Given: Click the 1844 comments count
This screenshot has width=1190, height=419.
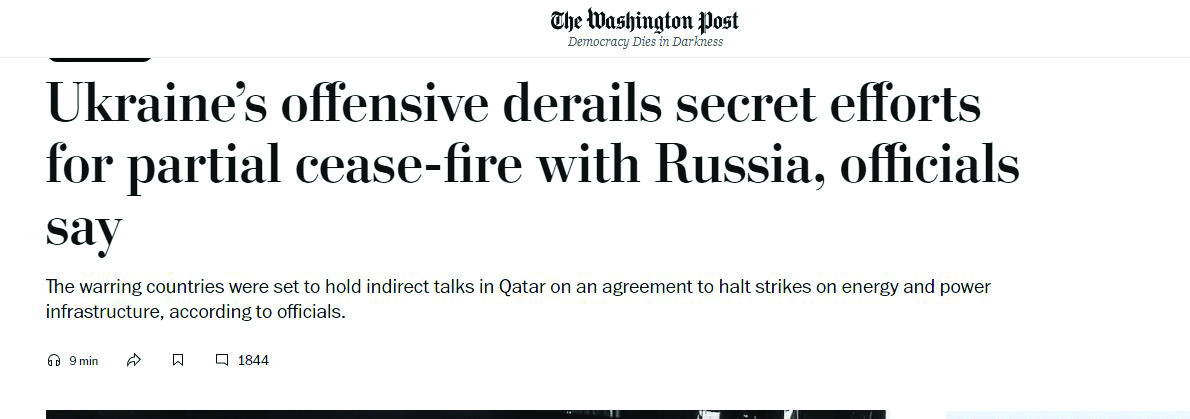Looking at the screenshot, I should pyautogui.click(x=253, y=360).
